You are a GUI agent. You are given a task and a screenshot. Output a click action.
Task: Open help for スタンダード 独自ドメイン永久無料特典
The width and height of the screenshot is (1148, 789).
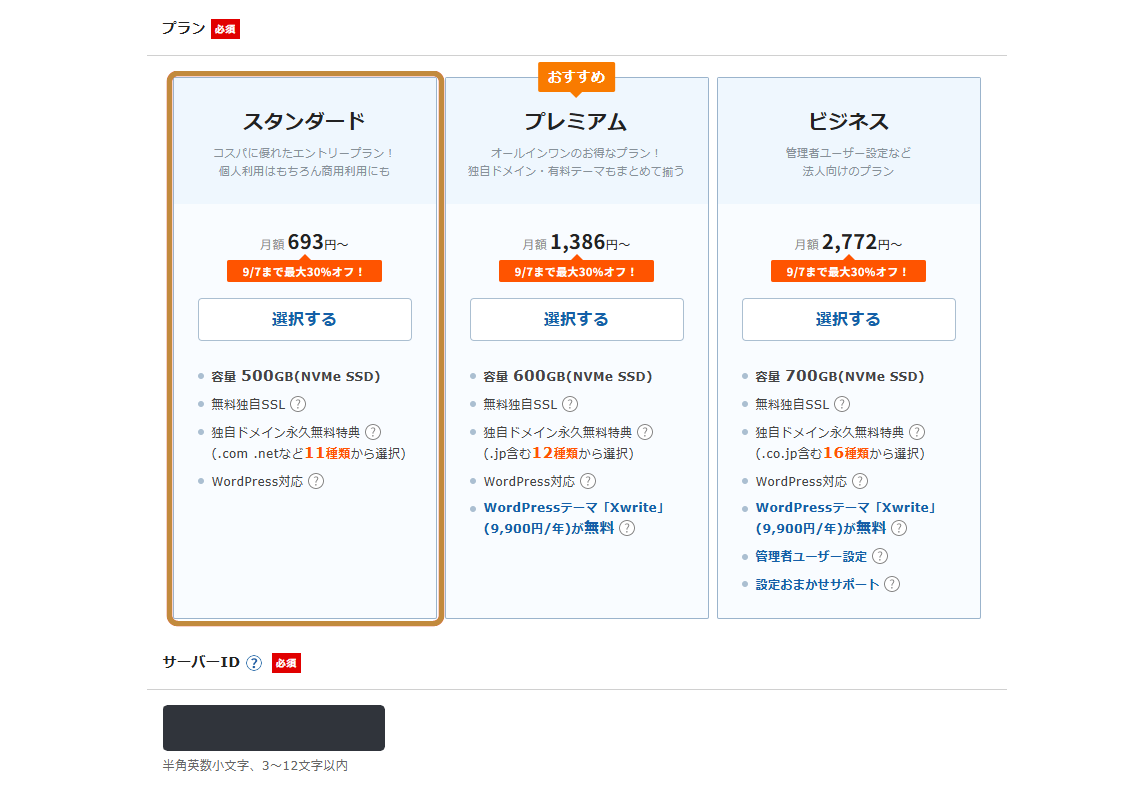click(373, 432)
